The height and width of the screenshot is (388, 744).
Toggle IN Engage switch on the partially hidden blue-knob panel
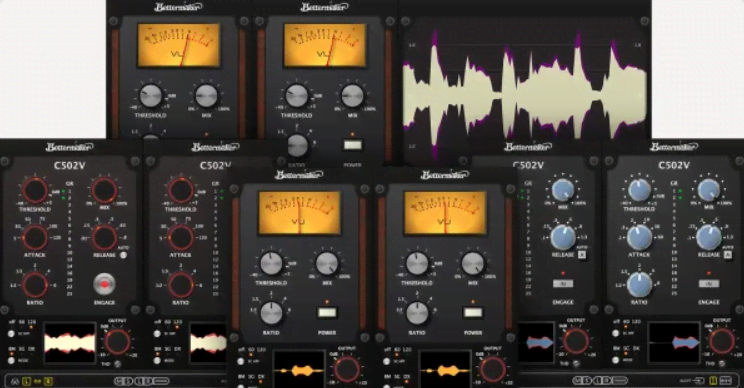pyautogui.click(x=563, y=284)
